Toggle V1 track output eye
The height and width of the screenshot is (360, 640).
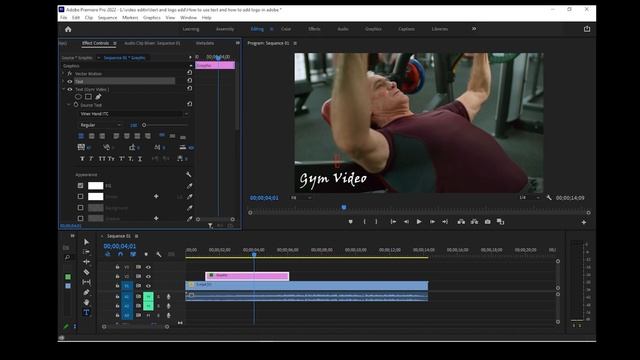148,286
